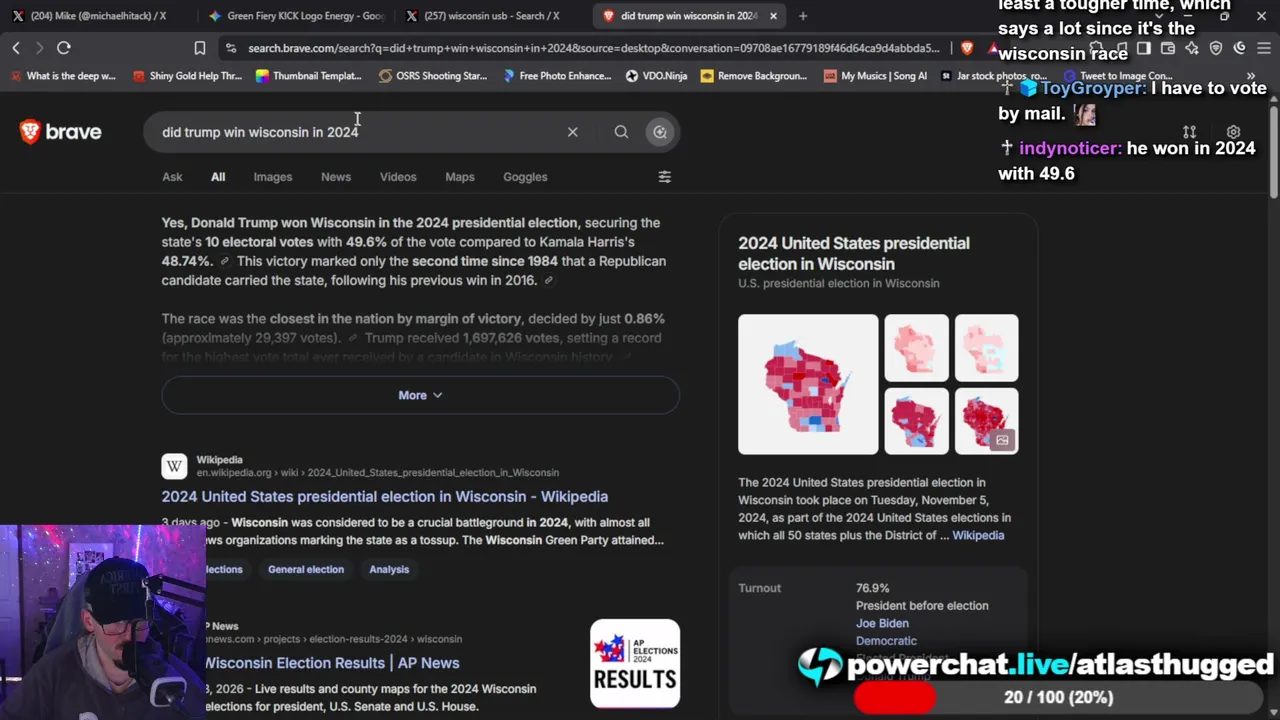Clear the search query with the X icon
This screenshot has height=720, width=1280.
point(573,132)
